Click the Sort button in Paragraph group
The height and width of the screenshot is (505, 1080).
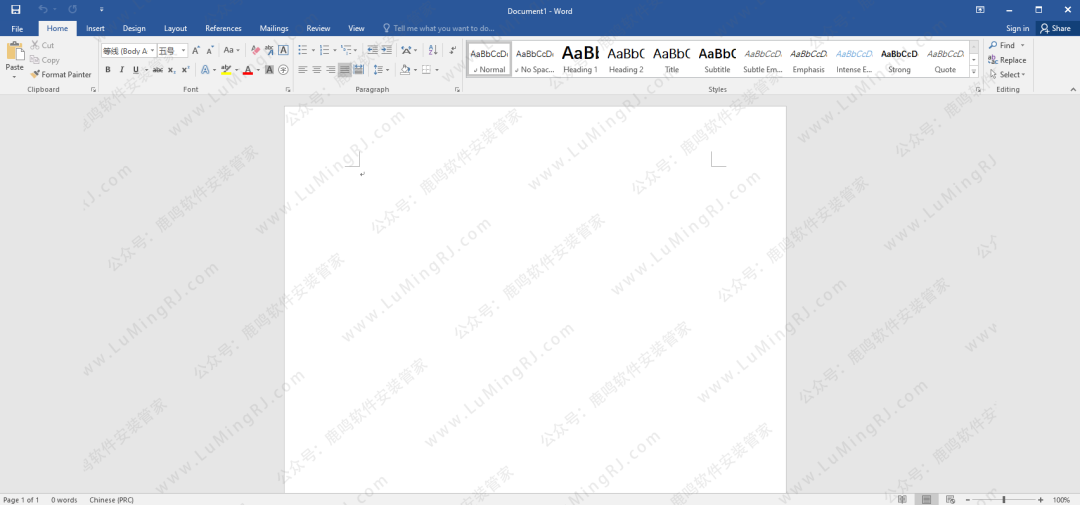pos(432,50)
